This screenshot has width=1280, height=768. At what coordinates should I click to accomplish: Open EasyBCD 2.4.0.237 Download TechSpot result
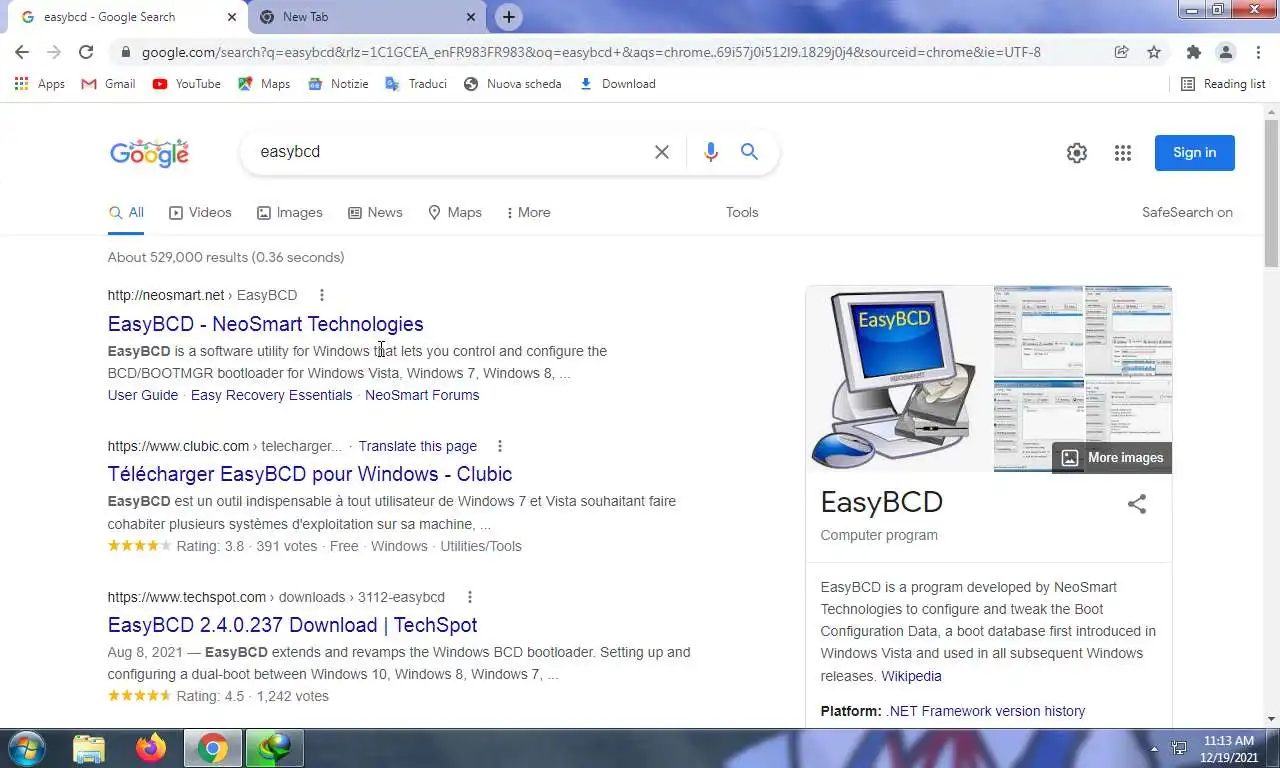coord(293,625)
